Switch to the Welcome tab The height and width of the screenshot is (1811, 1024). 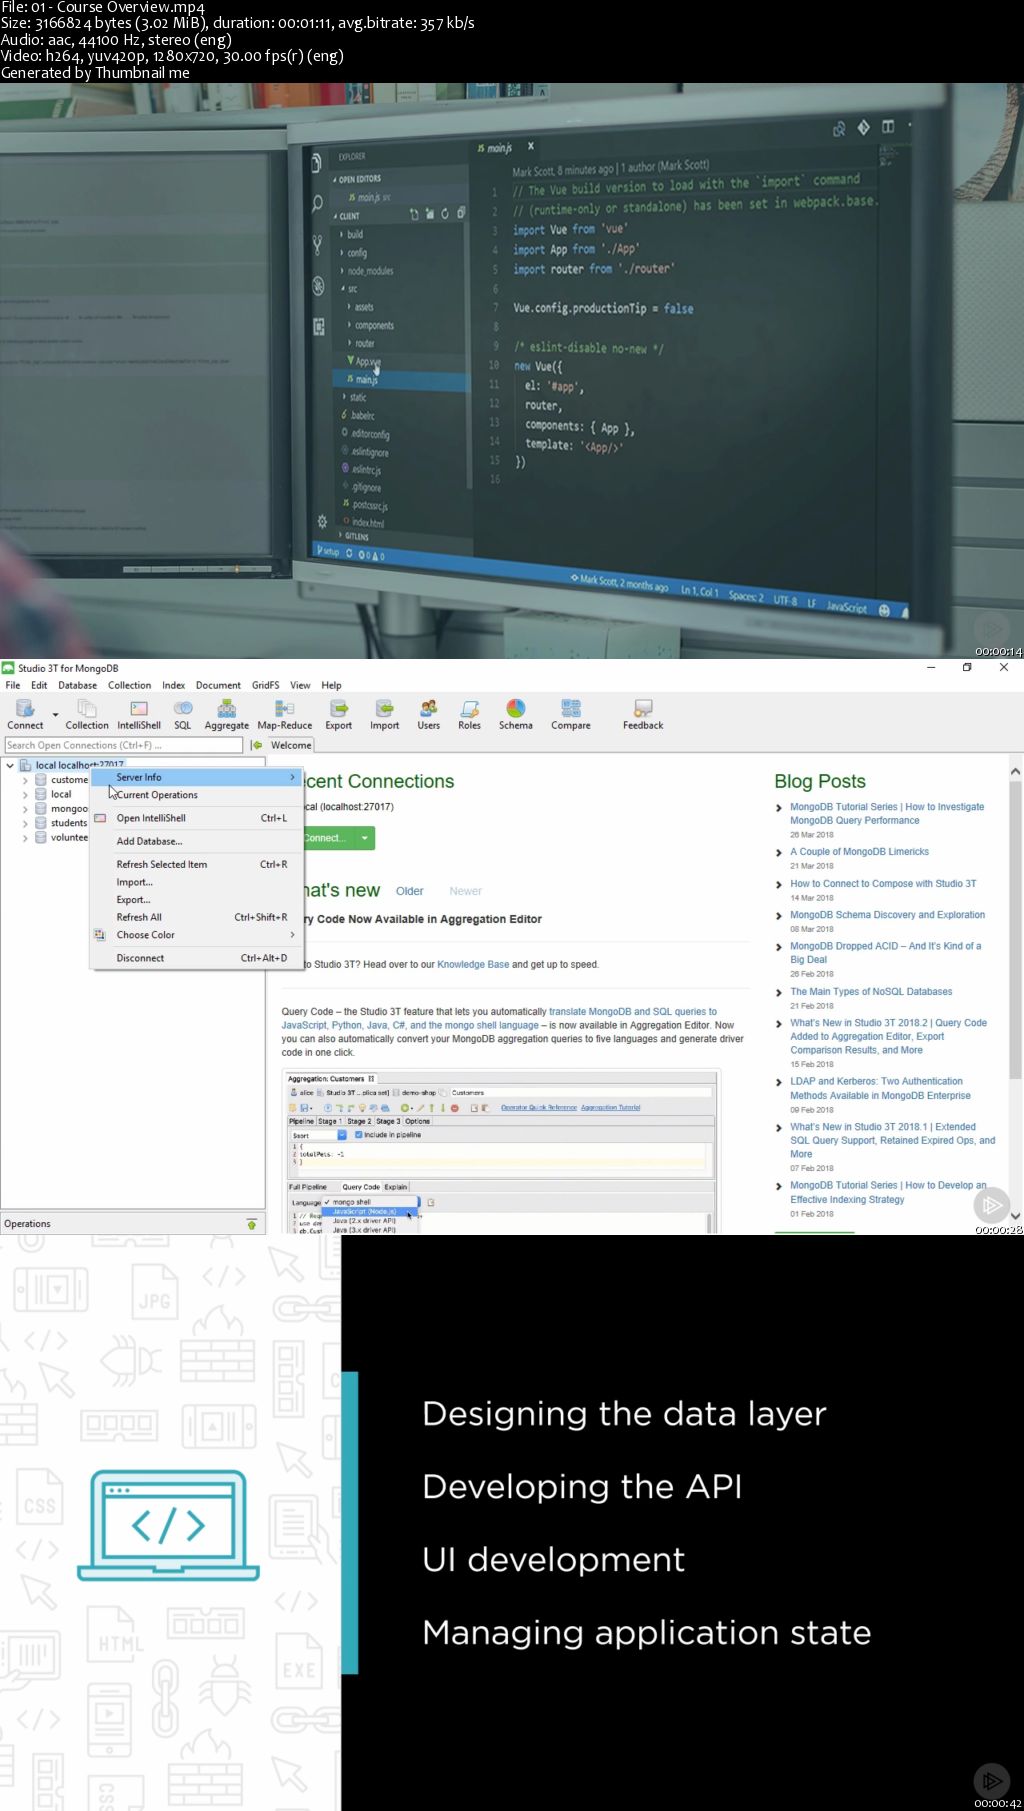291,745
